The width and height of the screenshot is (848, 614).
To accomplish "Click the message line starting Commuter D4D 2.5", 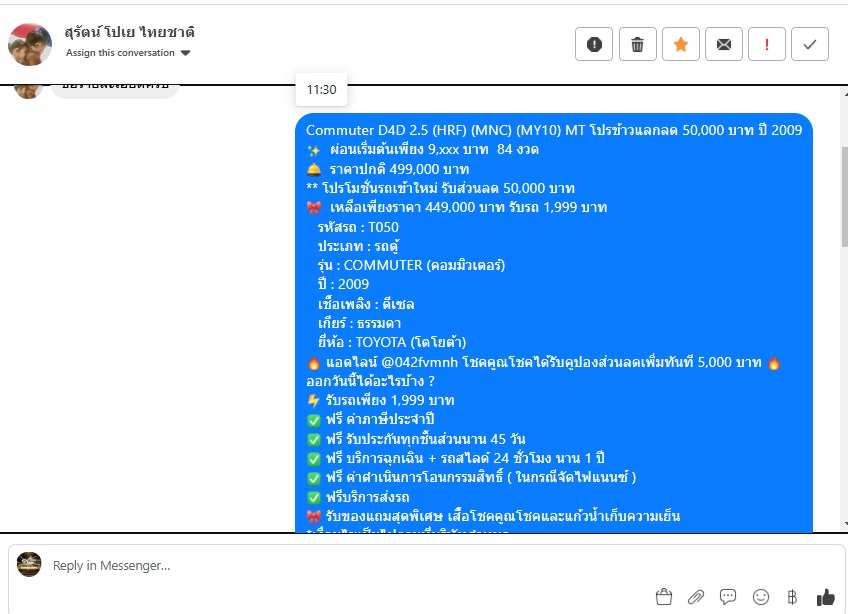I will [x=554, y=130].
